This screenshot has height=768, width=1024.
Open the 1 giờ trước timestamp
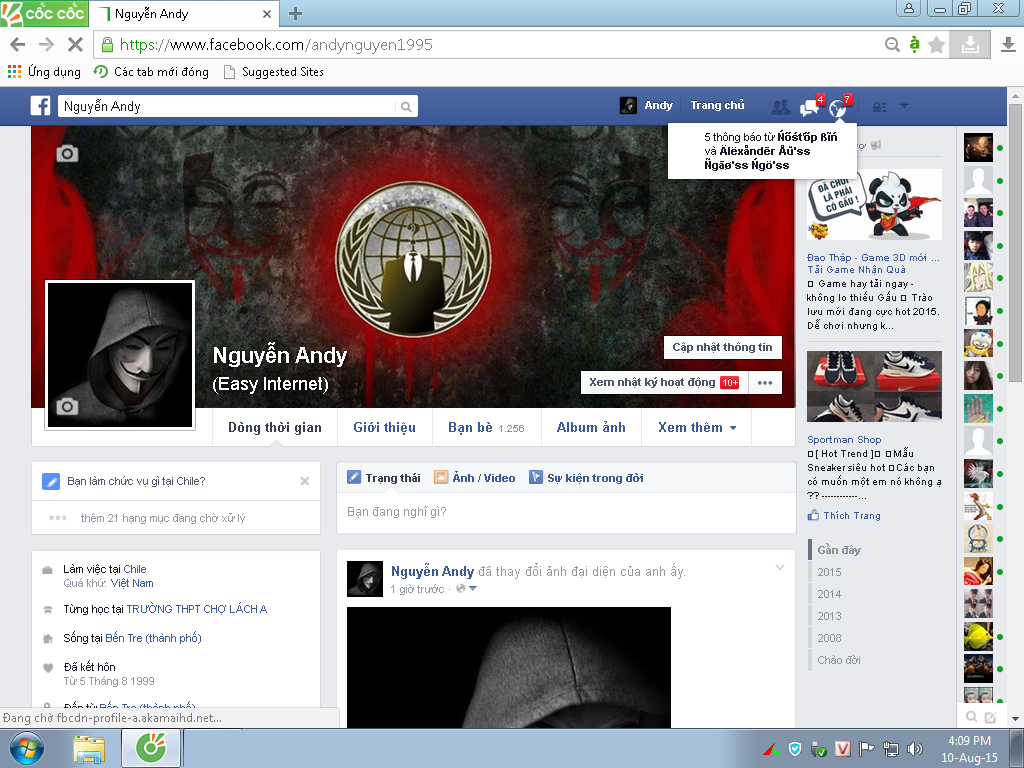click(417, 589)
